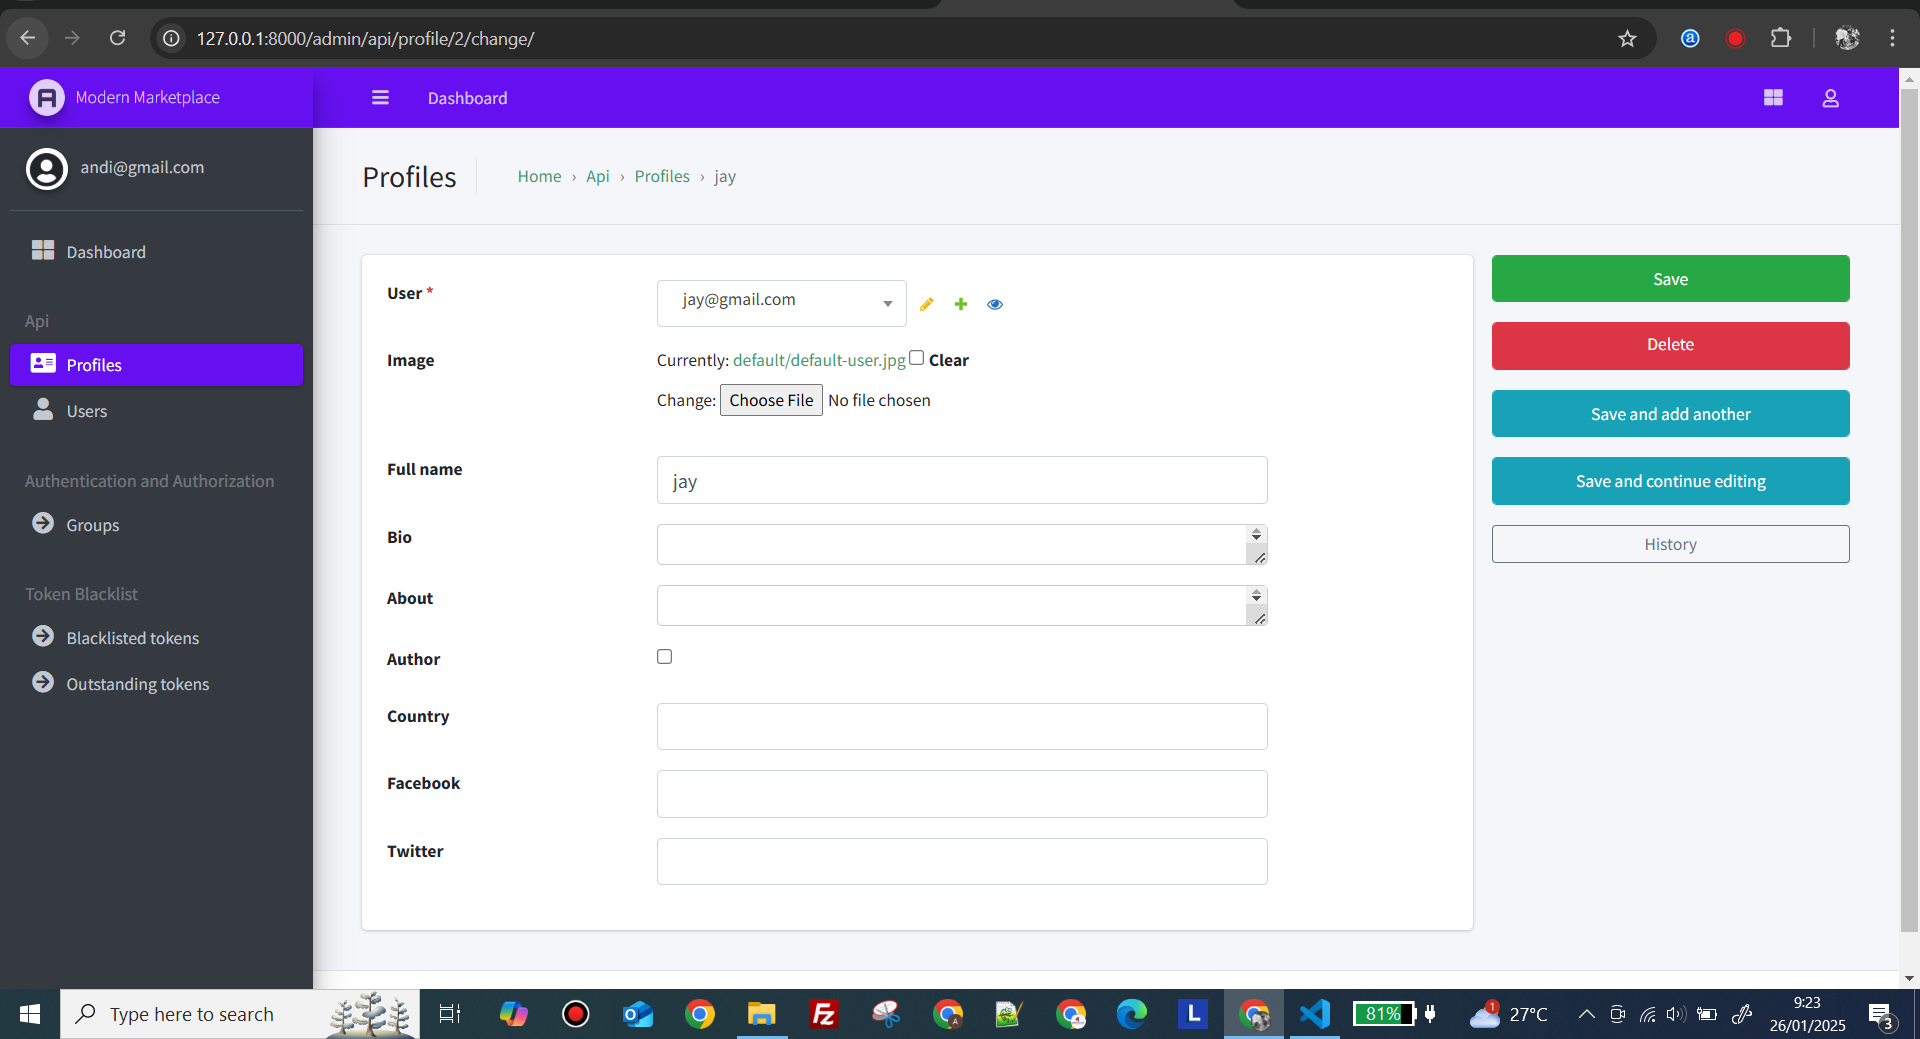Go to Home breadcrumb link
Image resolution: width=1920 pixels, height=1039 pixels.
tap(539, 176)
